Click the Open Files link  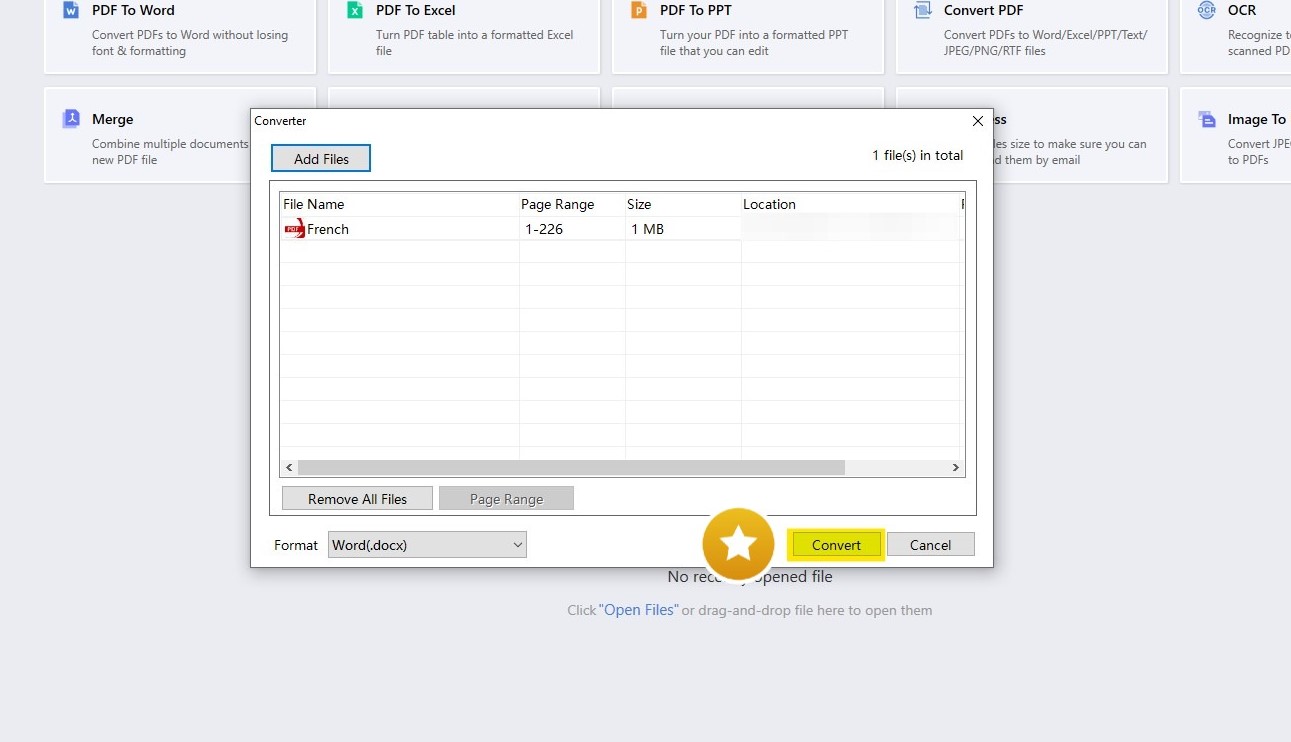click(638, 610)
